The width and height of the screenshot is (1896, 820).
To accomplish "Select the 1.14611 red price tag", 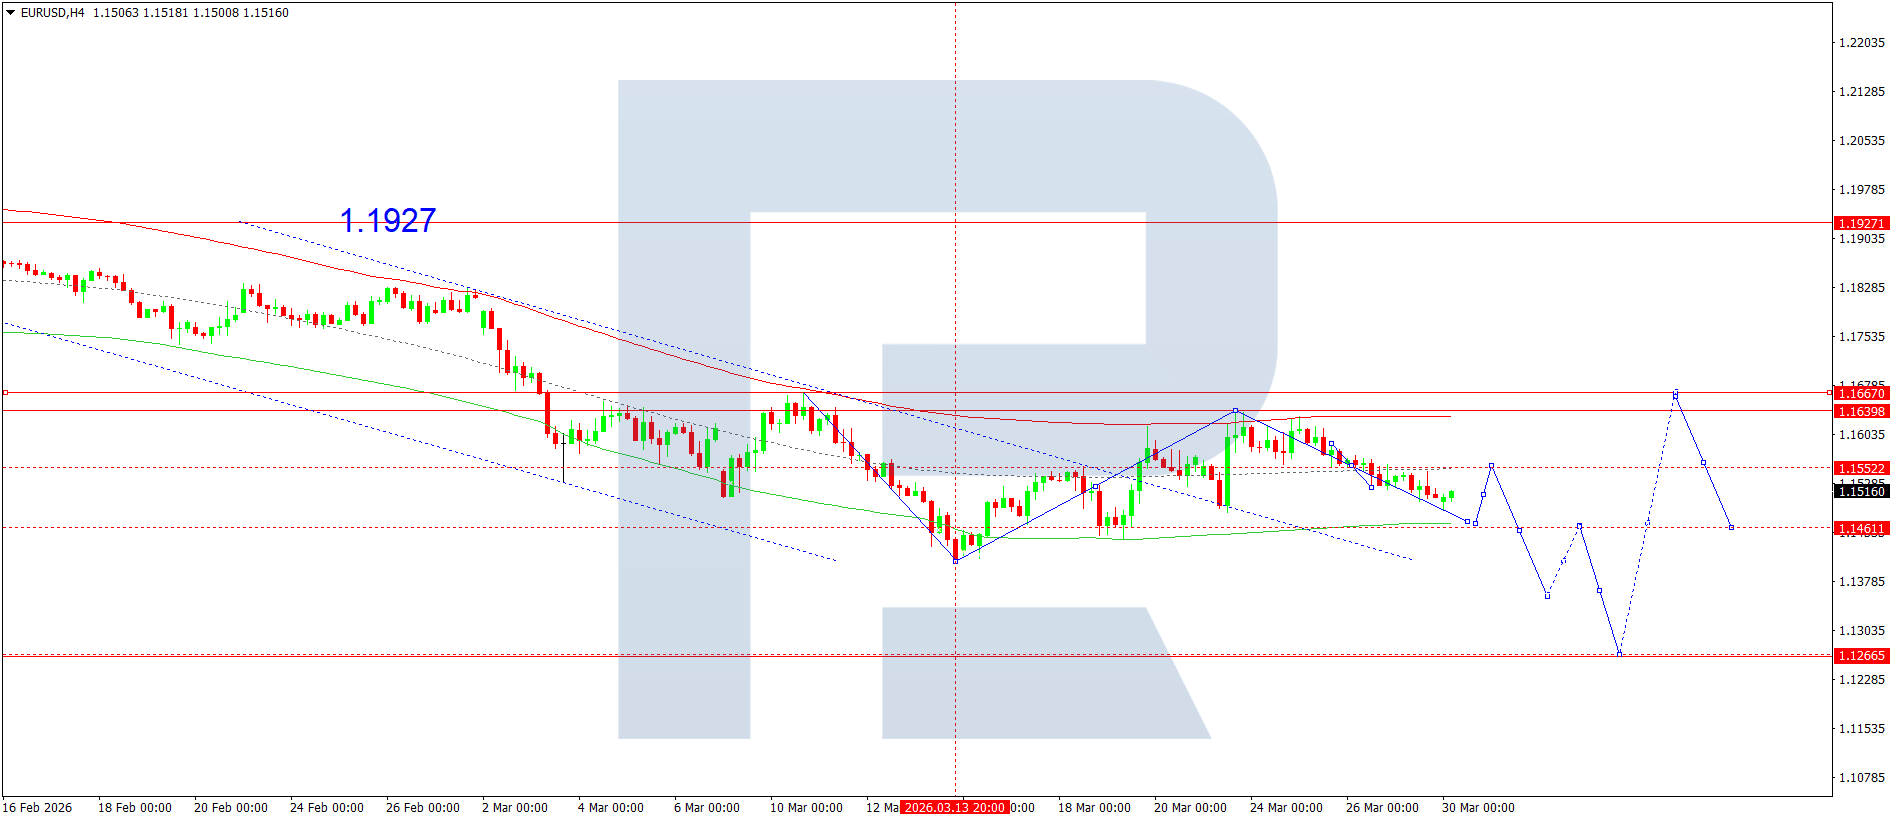I will pyautogui.click(x=1860, y=528).
